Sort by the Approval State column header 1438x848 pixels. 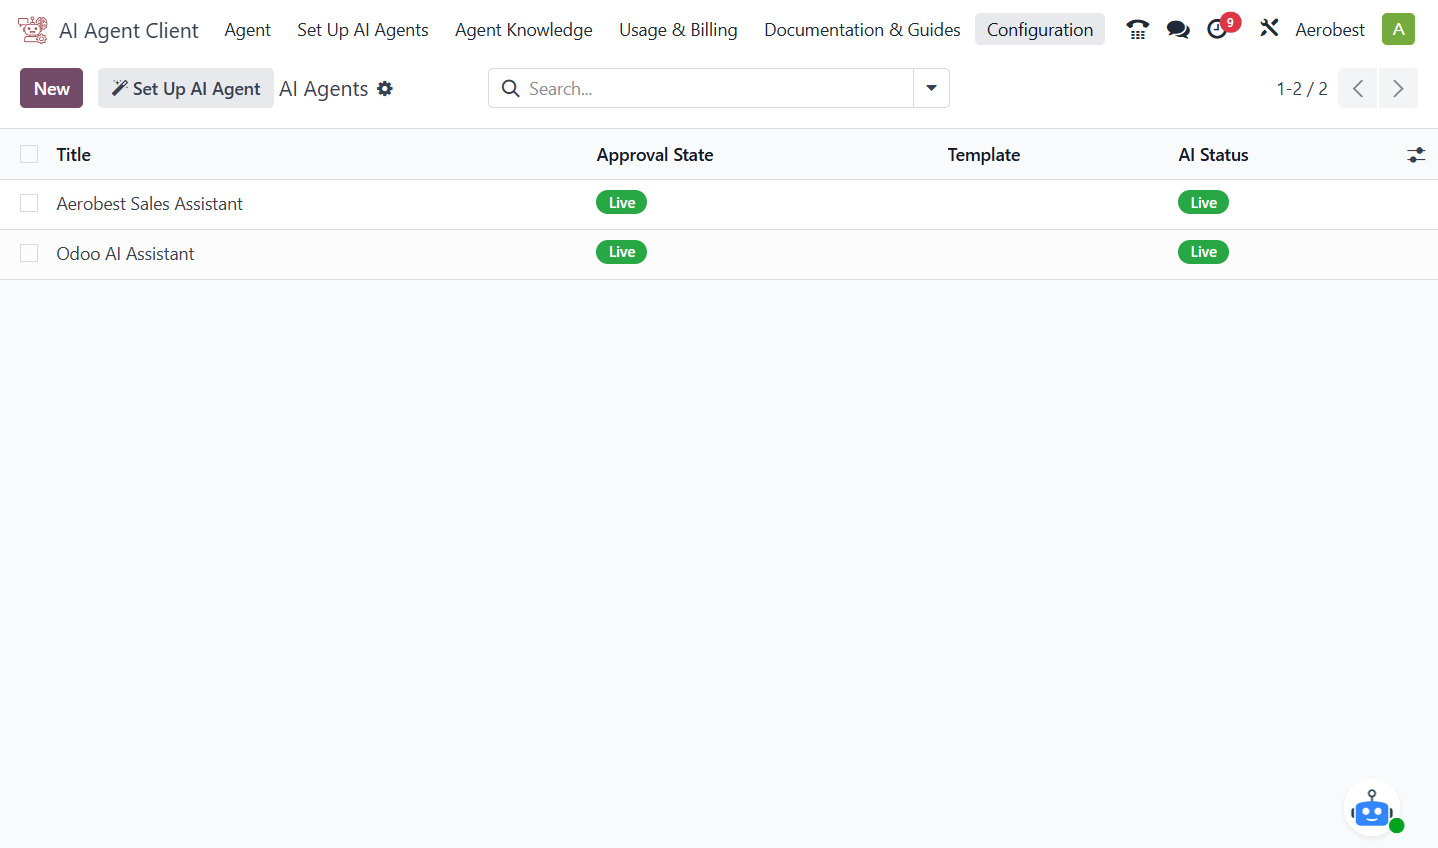(x=655, y=155)
